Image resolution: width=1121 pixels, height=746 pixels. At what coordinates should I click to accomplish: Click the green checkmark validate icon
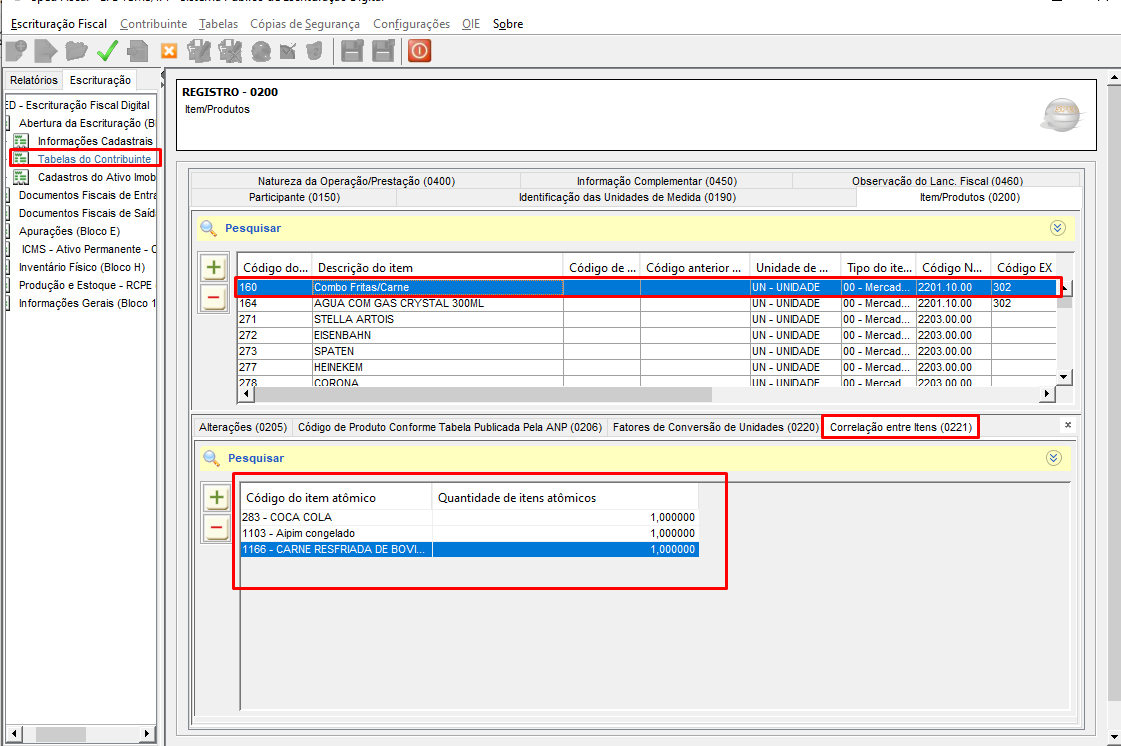pos(107,50)
